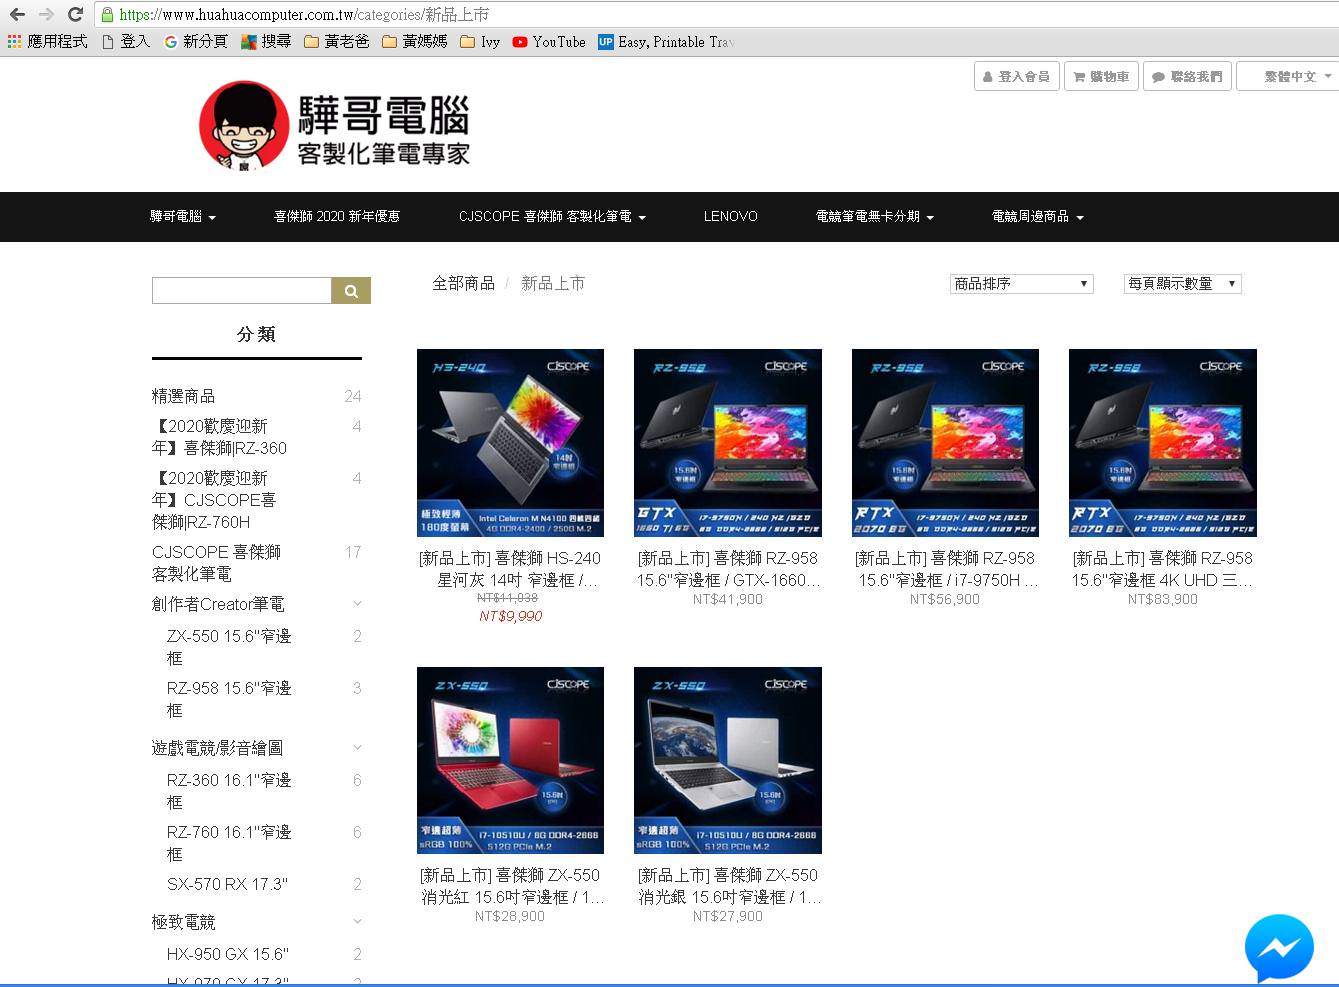Open 喜傑獅 2020 新年優惠 menu item
This screenshot has width=1339, height=987.
click(337, 216)
